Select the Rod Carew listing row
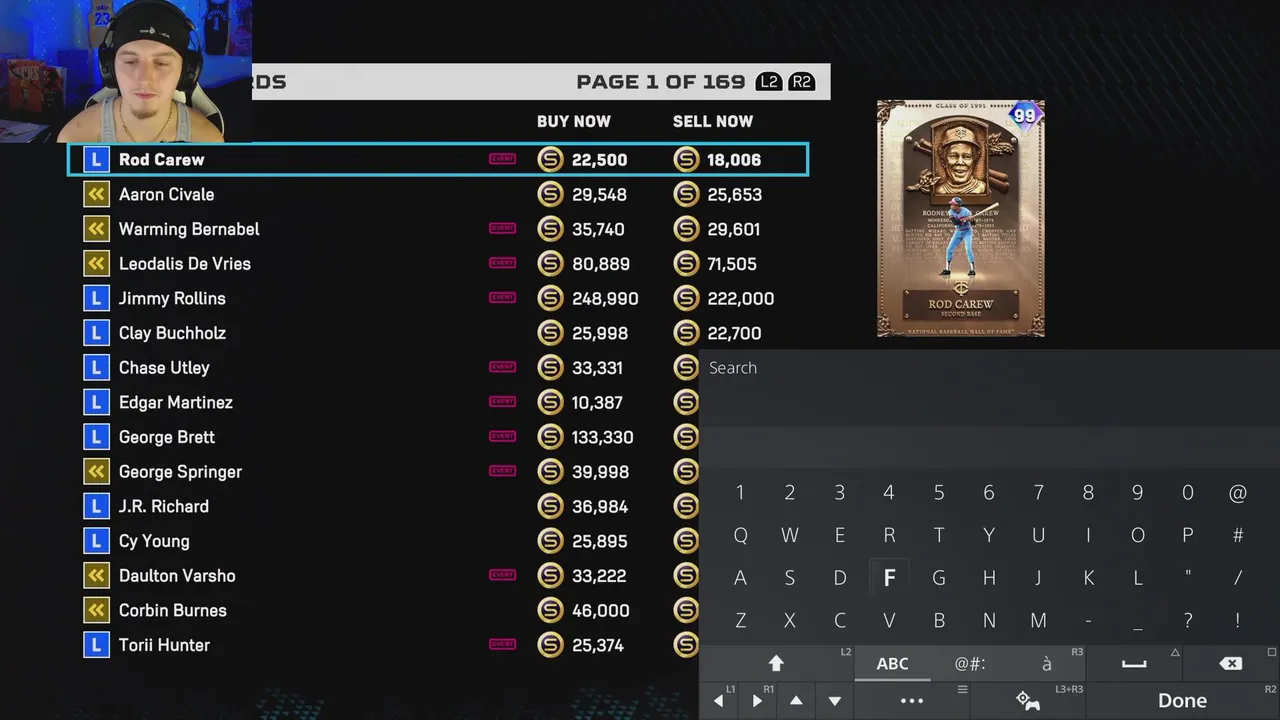This screenshot has height=720, width=1280. click(438, 160)
